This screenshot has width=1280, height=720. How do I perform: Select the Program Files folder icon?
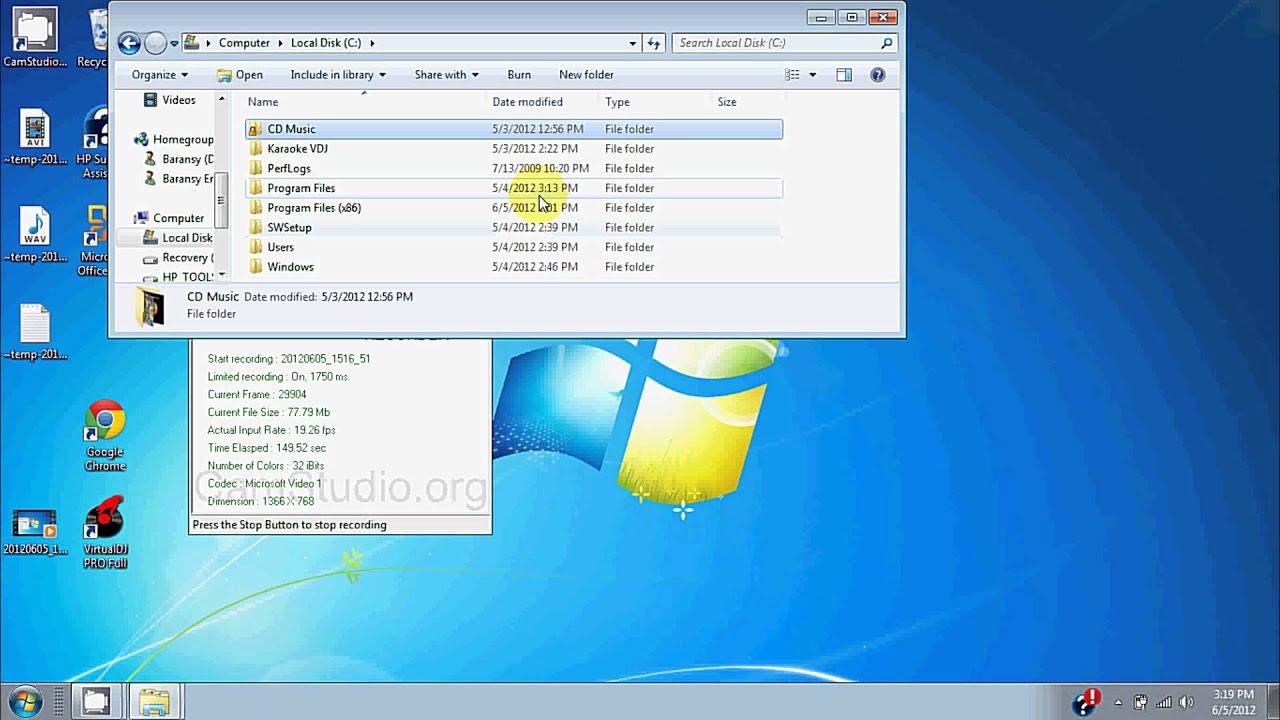[255, 188]
